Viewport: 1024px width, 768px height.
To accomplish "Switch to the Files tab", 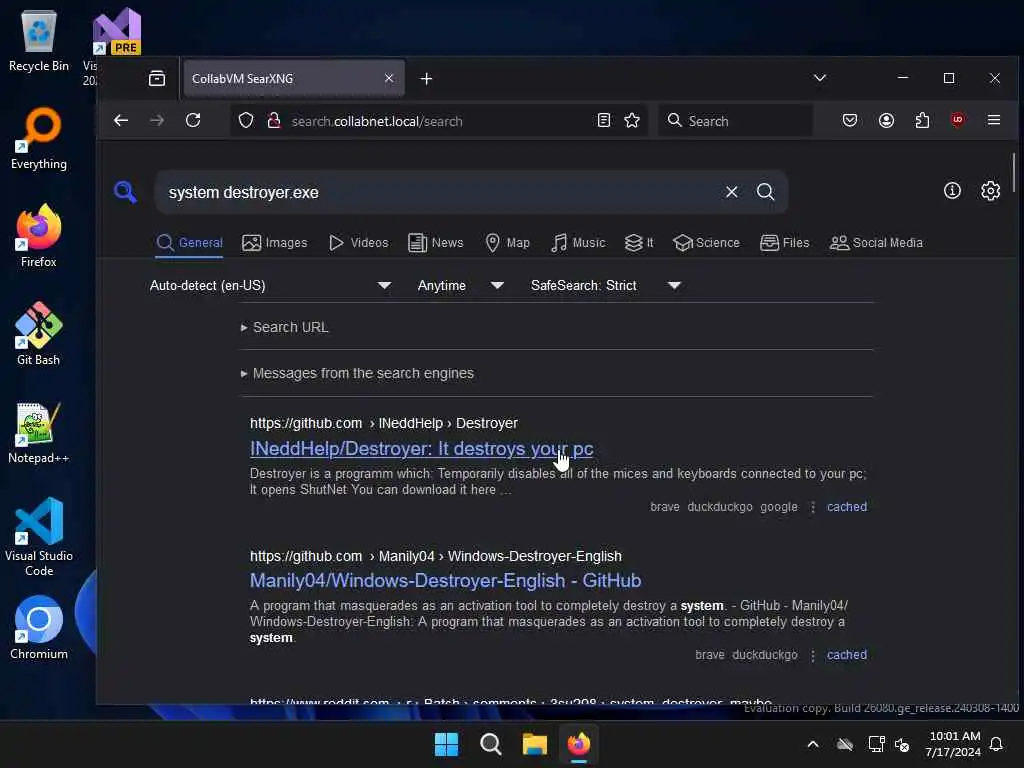I will 784,243.
